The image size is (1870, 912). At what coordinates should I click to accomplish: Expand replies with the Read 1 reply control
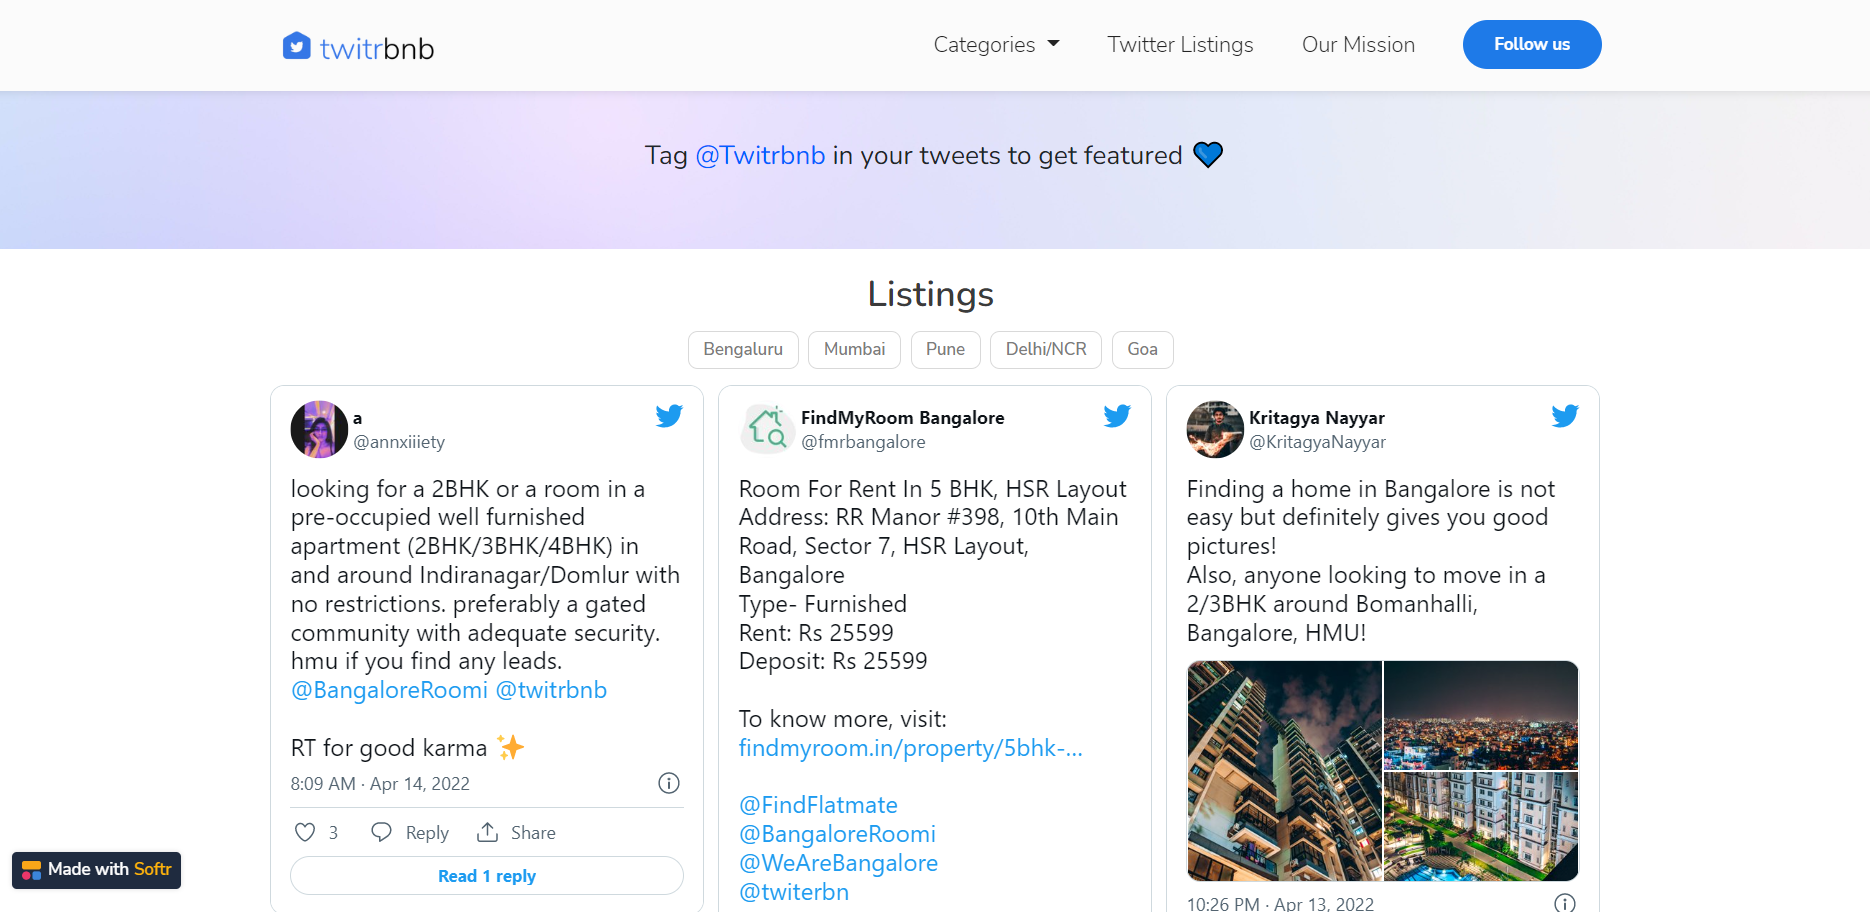click(x=486, y=875)
